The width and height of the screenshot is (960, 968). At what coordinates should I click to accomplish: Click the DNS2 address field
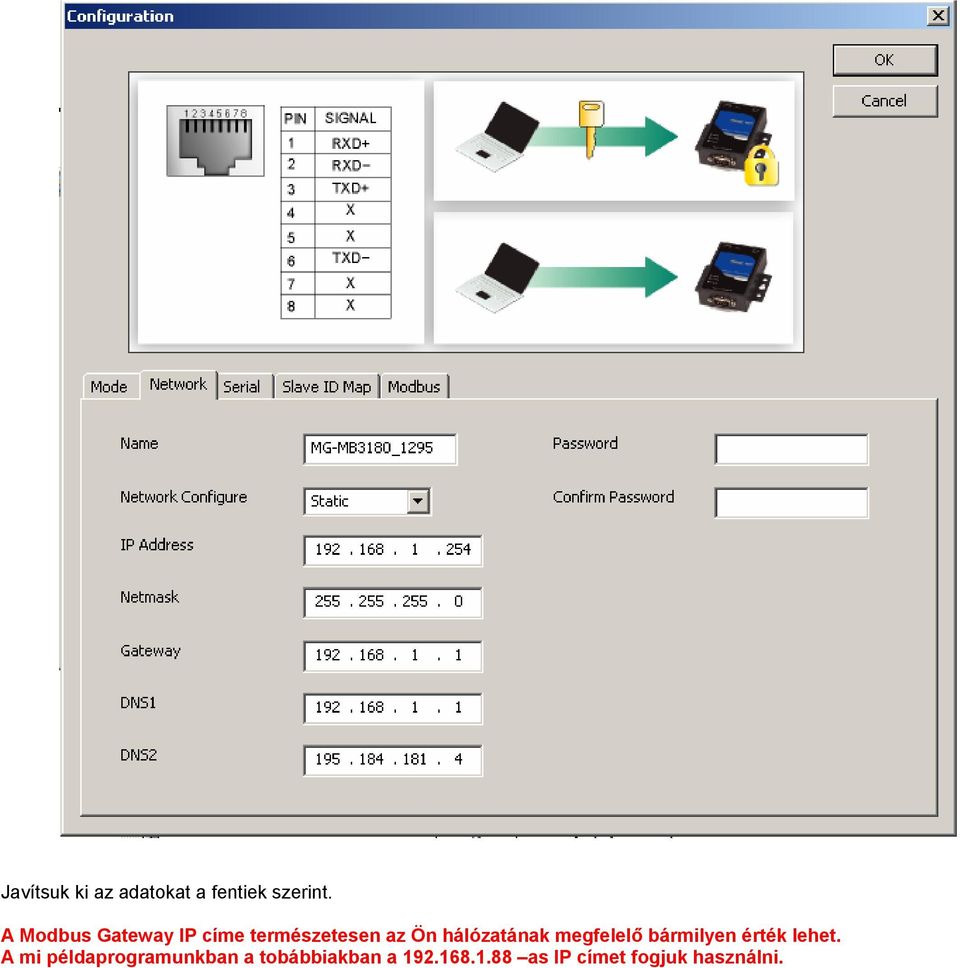pyautogui.click(x=393, y=759)
